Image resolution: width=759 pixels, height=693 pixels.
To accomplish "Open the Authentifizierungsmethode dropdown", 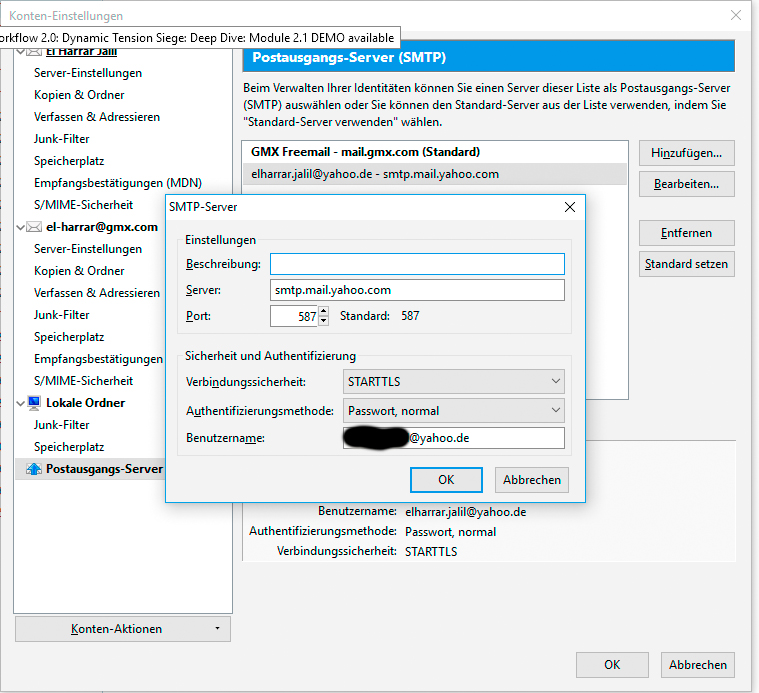I will point(454,411).
